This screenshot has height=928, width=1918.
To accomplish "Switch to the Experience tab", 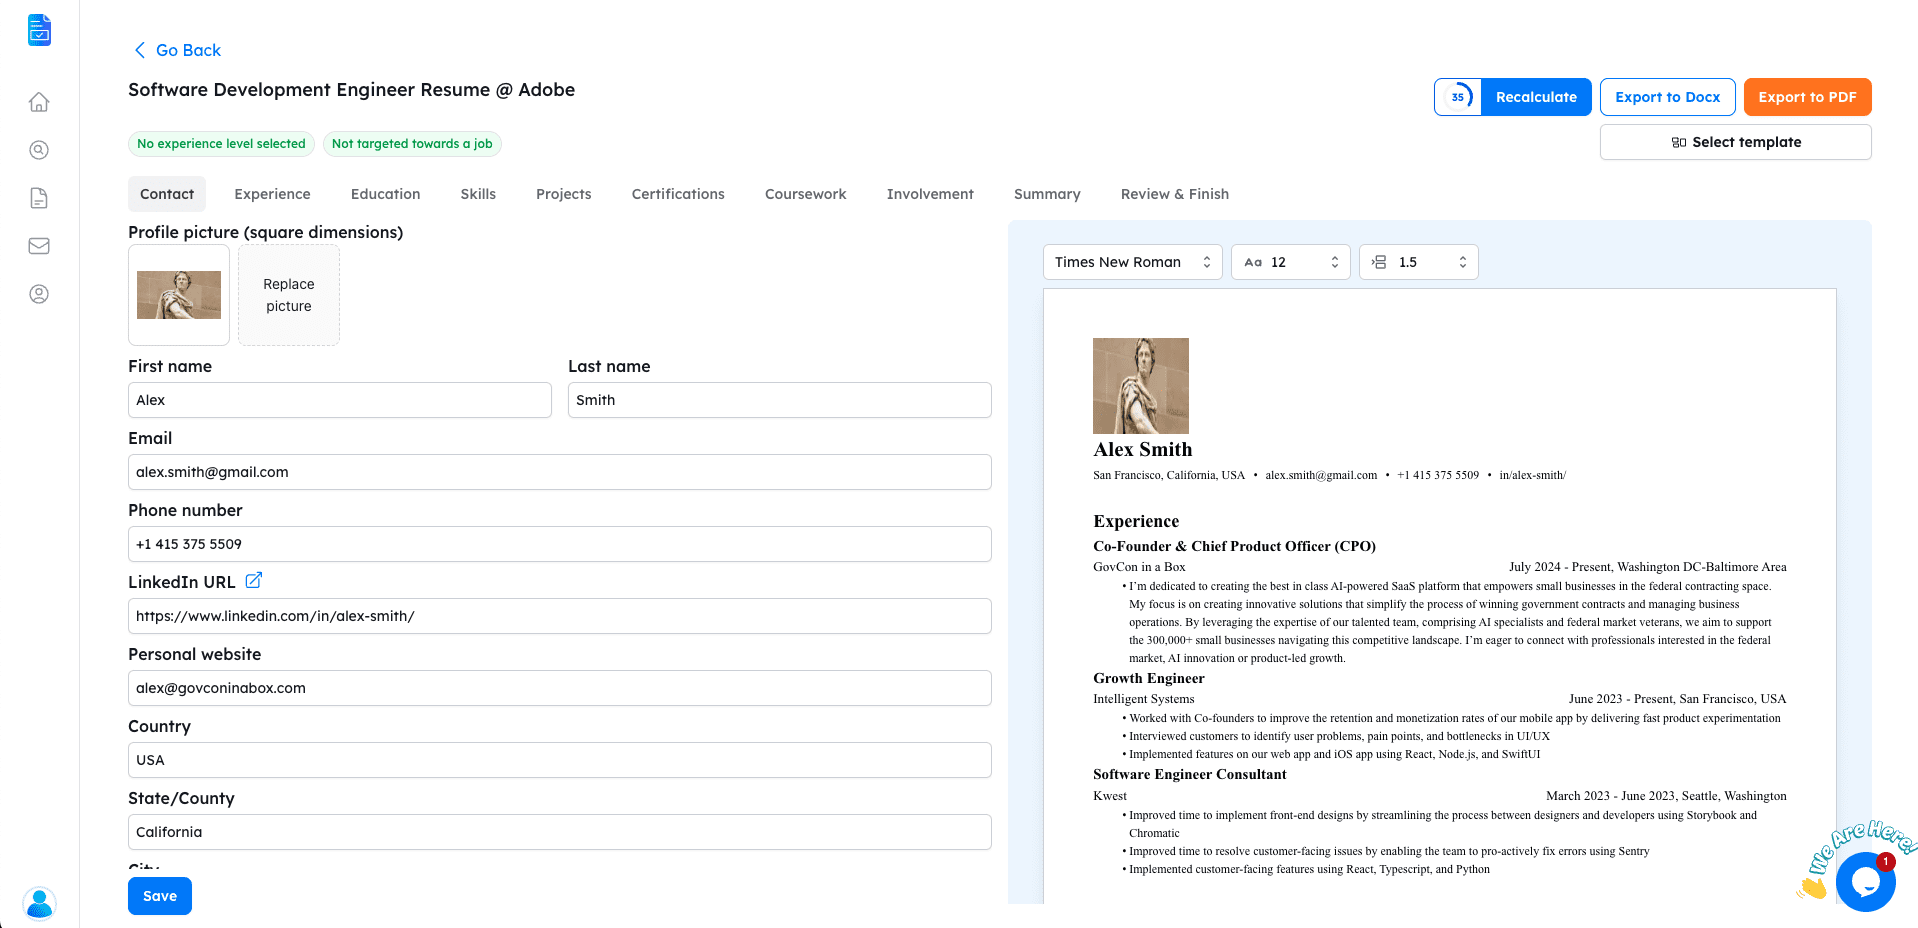I will click(272, 194).
